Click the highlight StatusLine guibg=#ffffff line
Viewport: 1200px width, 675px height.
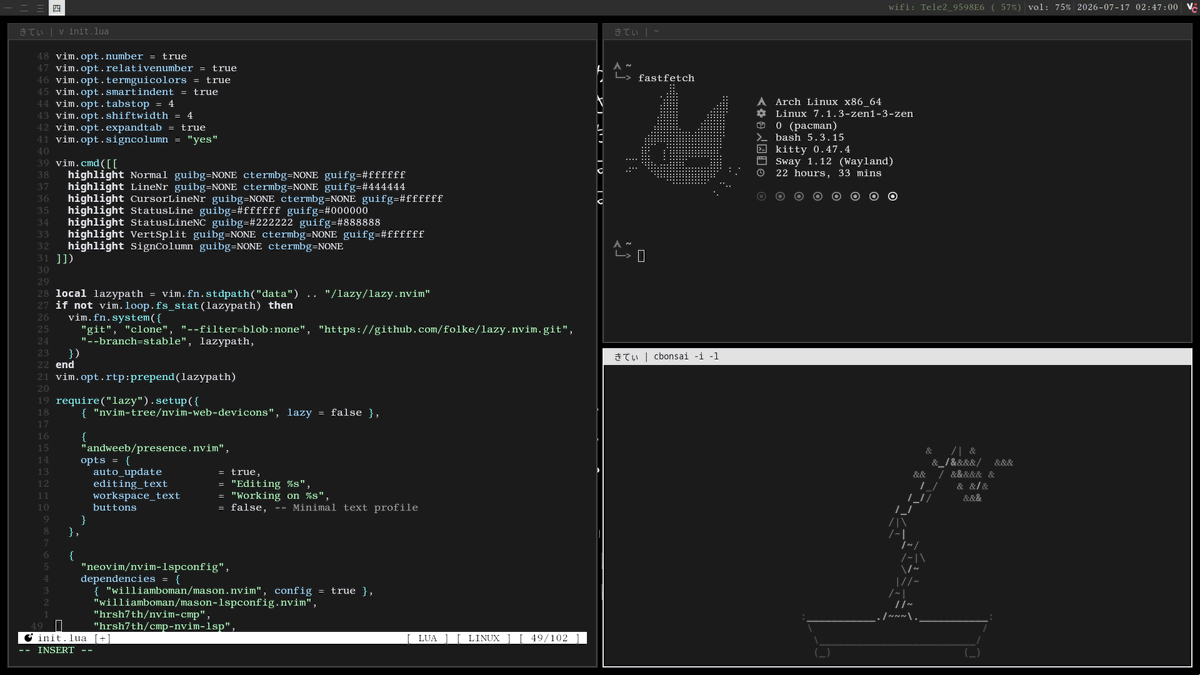coord(218,211)
